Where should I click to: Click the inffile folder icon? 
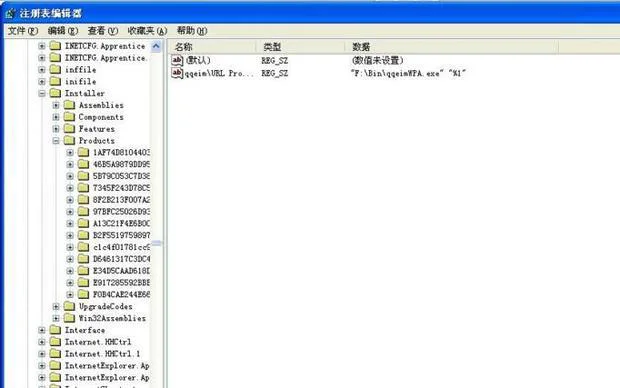coord(55,70)
